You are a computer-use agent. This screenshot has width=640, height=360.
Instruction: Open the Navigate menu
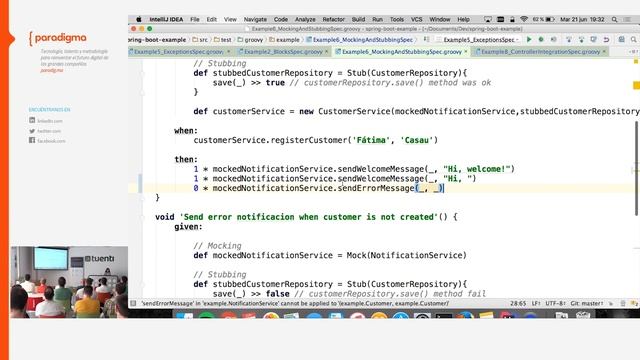(255, 19)
